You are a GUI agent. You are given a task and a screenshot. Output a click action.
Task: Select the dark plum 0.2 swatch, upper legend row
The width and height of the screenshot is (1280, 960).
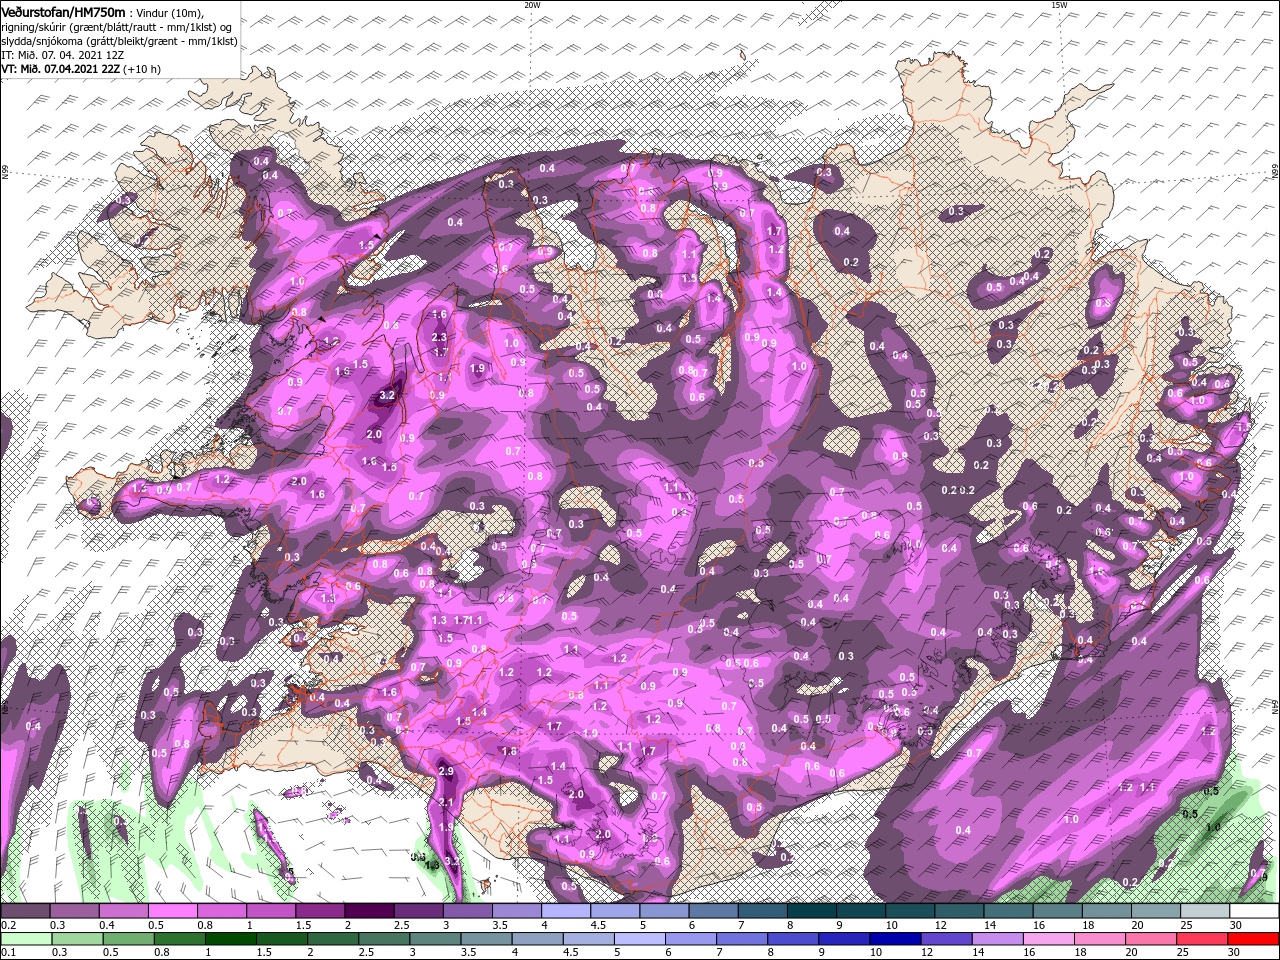tap(25, 911)
